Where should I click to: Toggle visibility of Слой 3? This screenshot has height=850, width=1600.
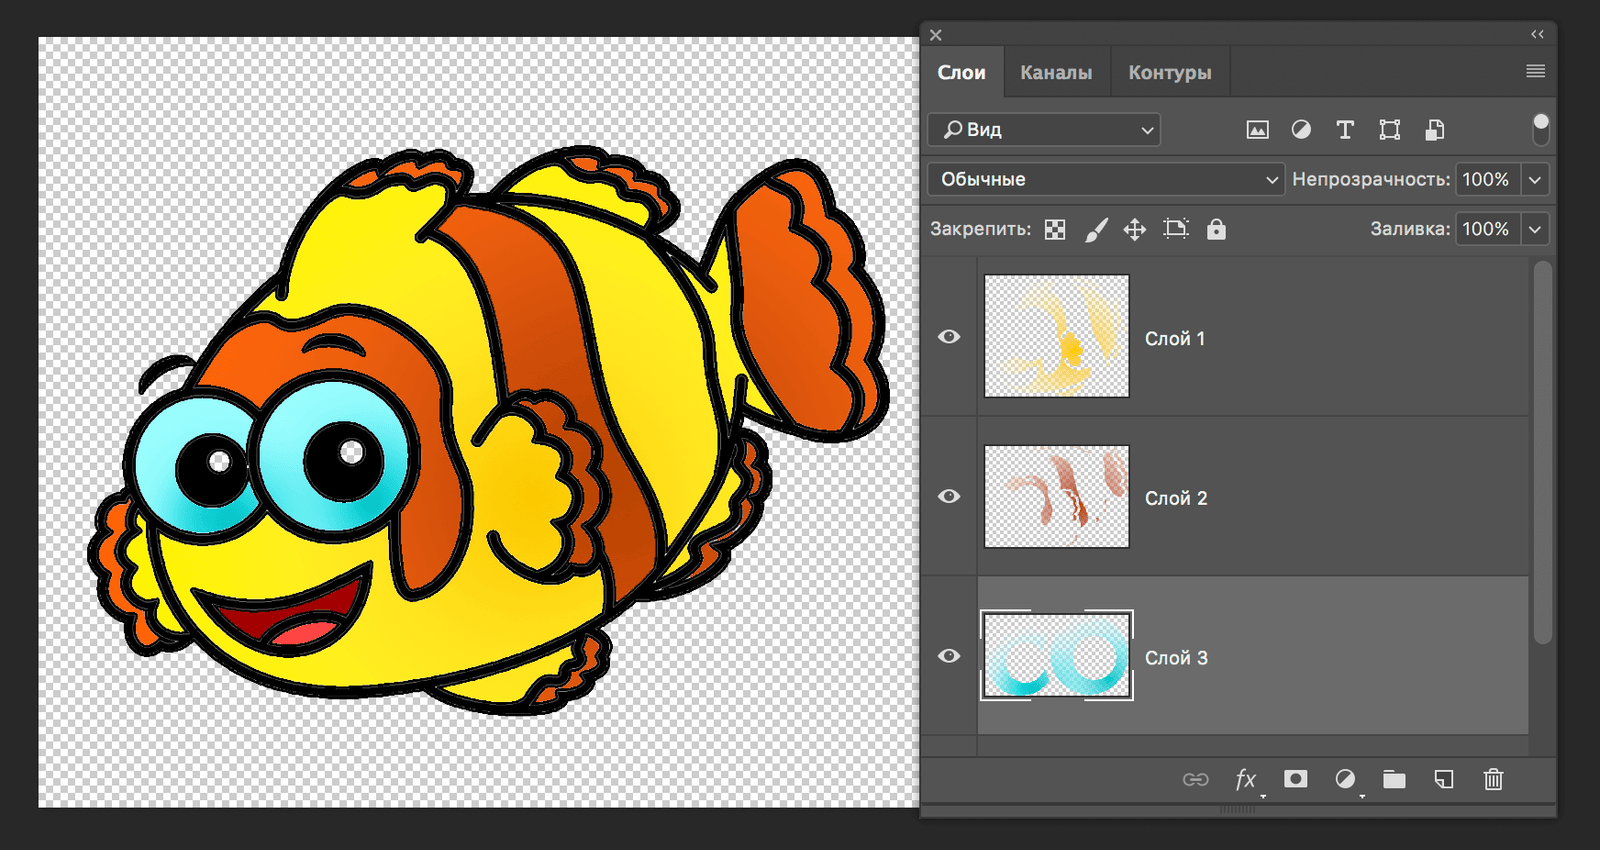click(x=949, y=656)
